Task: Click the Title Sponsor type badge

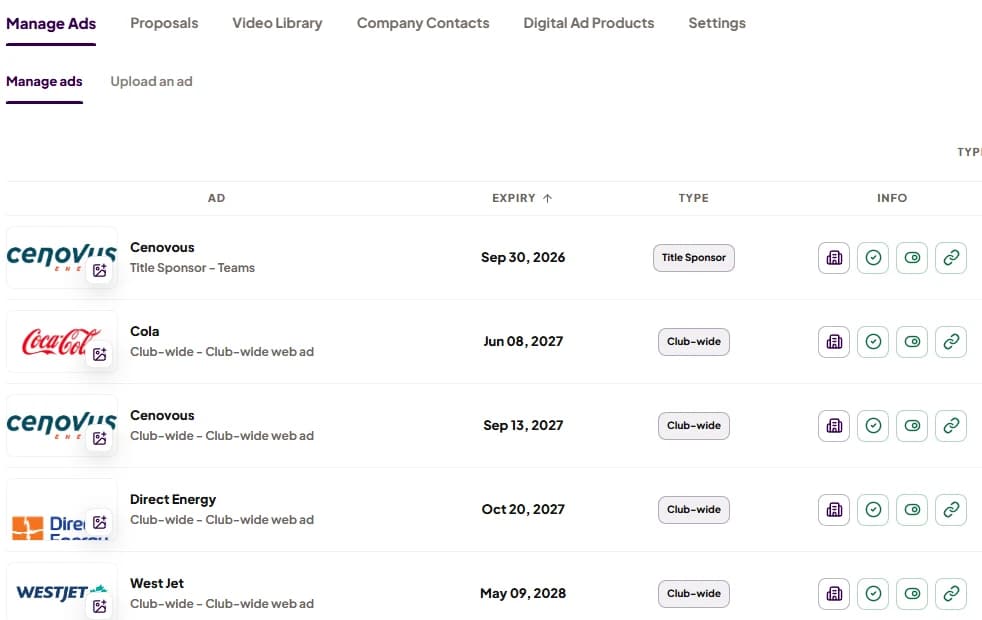Action: pos(694,258)
